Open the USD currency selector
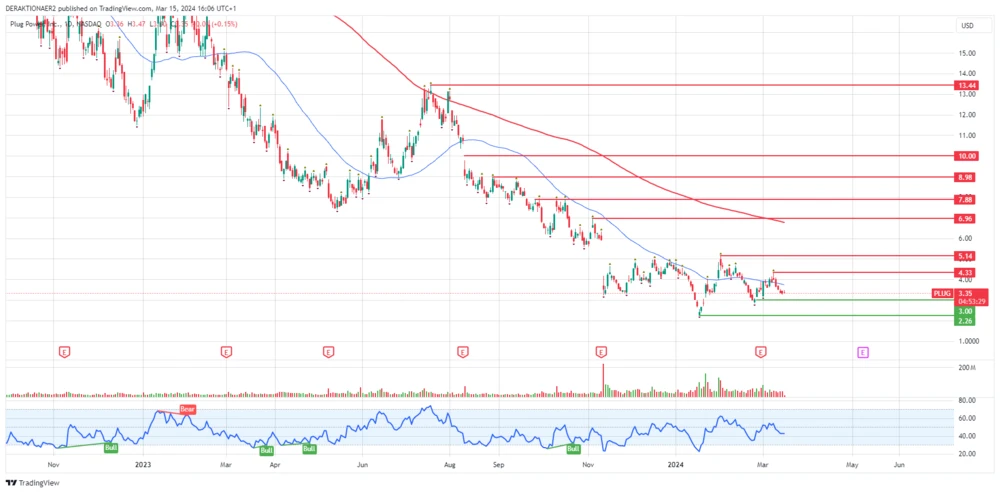Screen dimensions: 1000x493 pyautogui.click(x=967, y=25)
